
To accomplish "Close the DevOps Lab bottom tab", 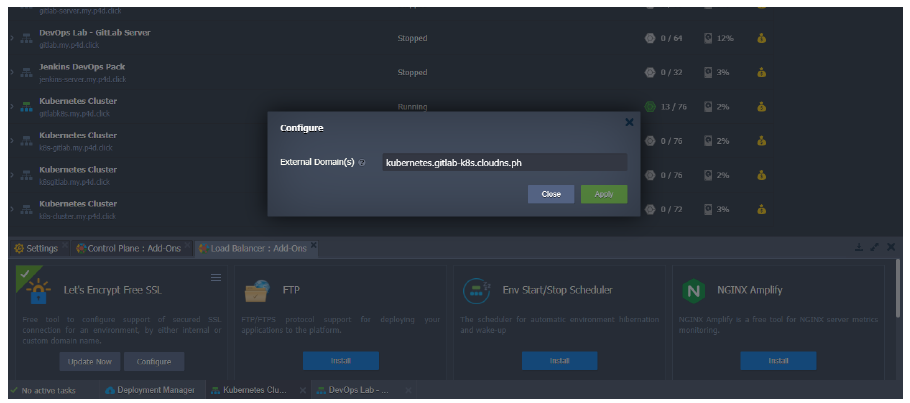I will (408, 390).
